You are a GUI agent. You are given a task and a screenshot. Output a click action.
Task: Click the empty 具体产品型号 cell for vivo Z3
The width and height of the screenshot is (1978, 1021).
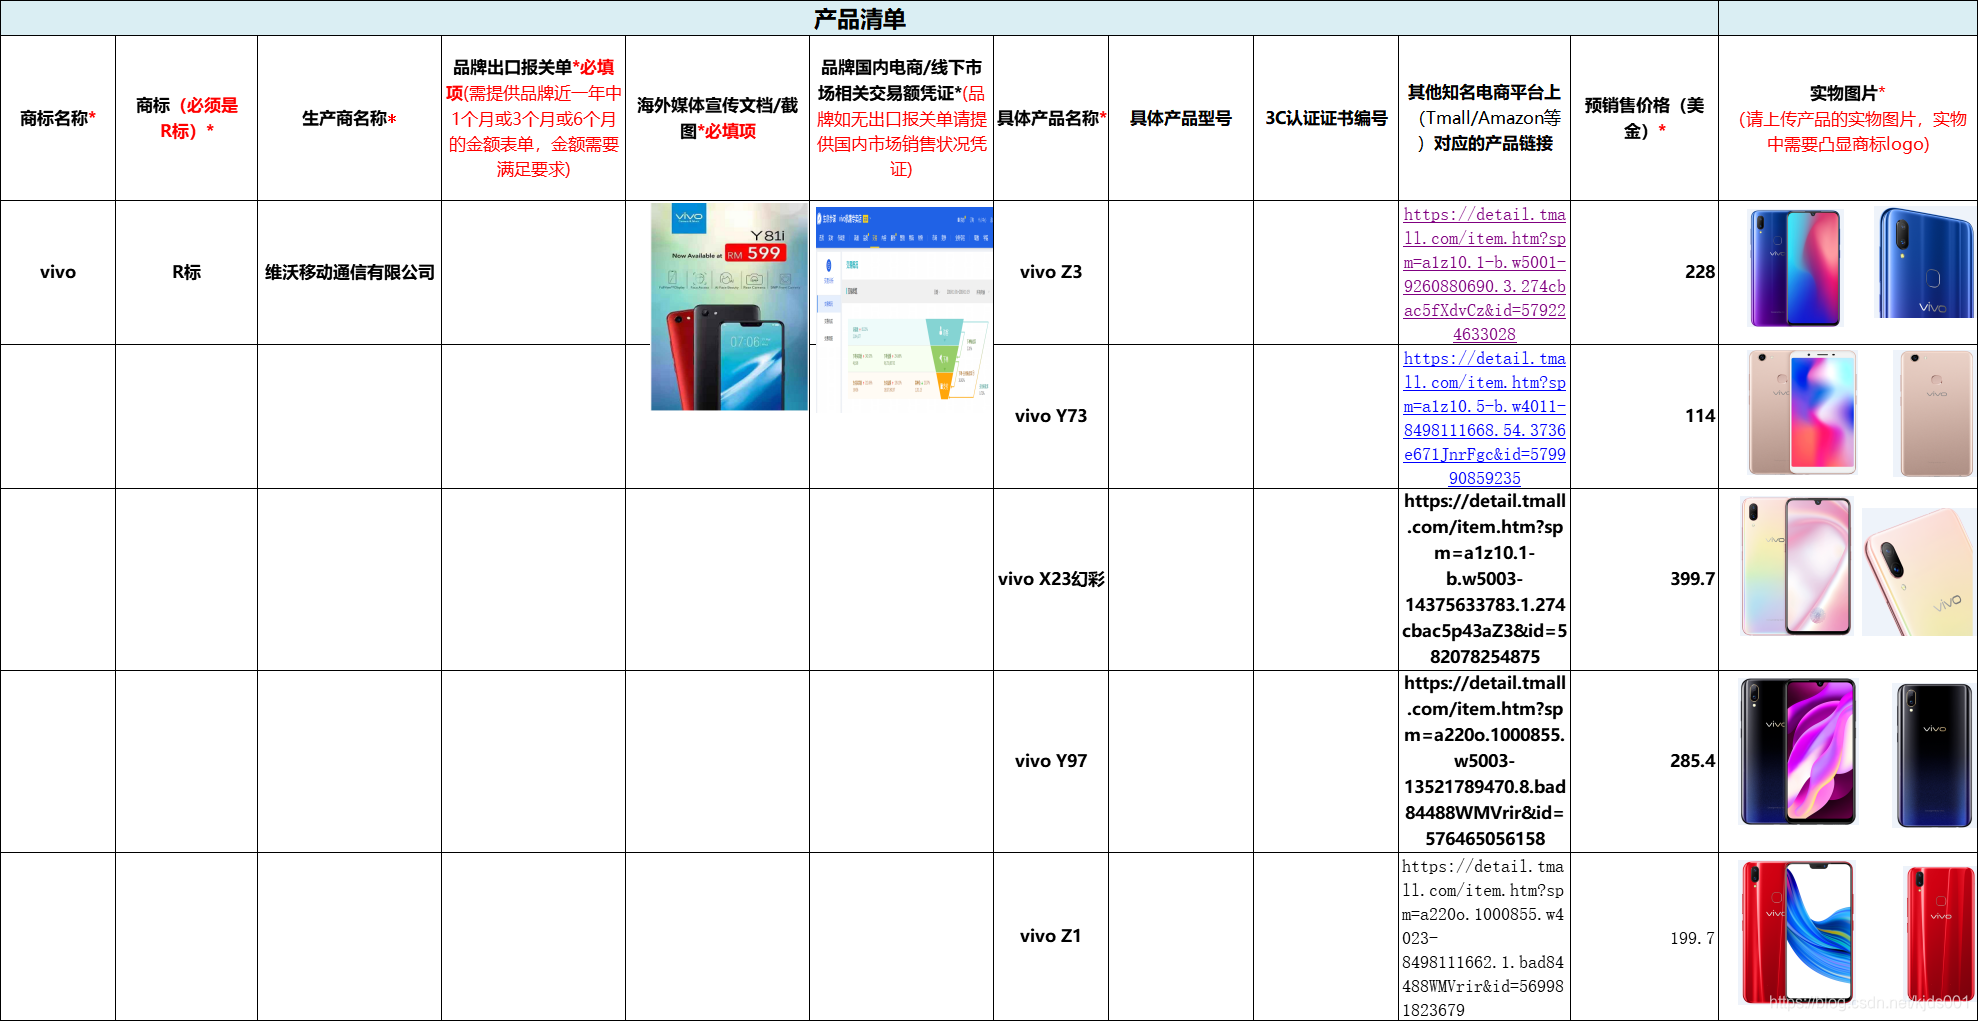coord(1181,272)
